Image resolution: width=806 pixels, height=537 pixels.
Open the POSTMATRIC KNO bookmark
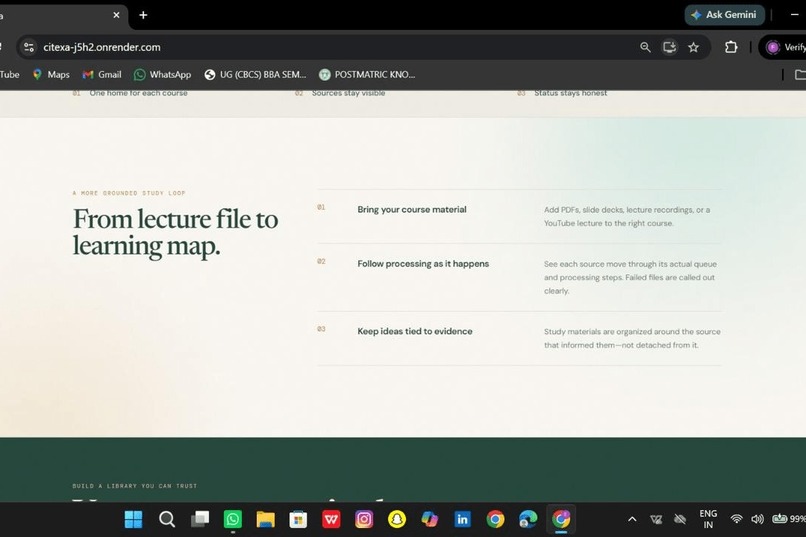(x=367, y=75)
